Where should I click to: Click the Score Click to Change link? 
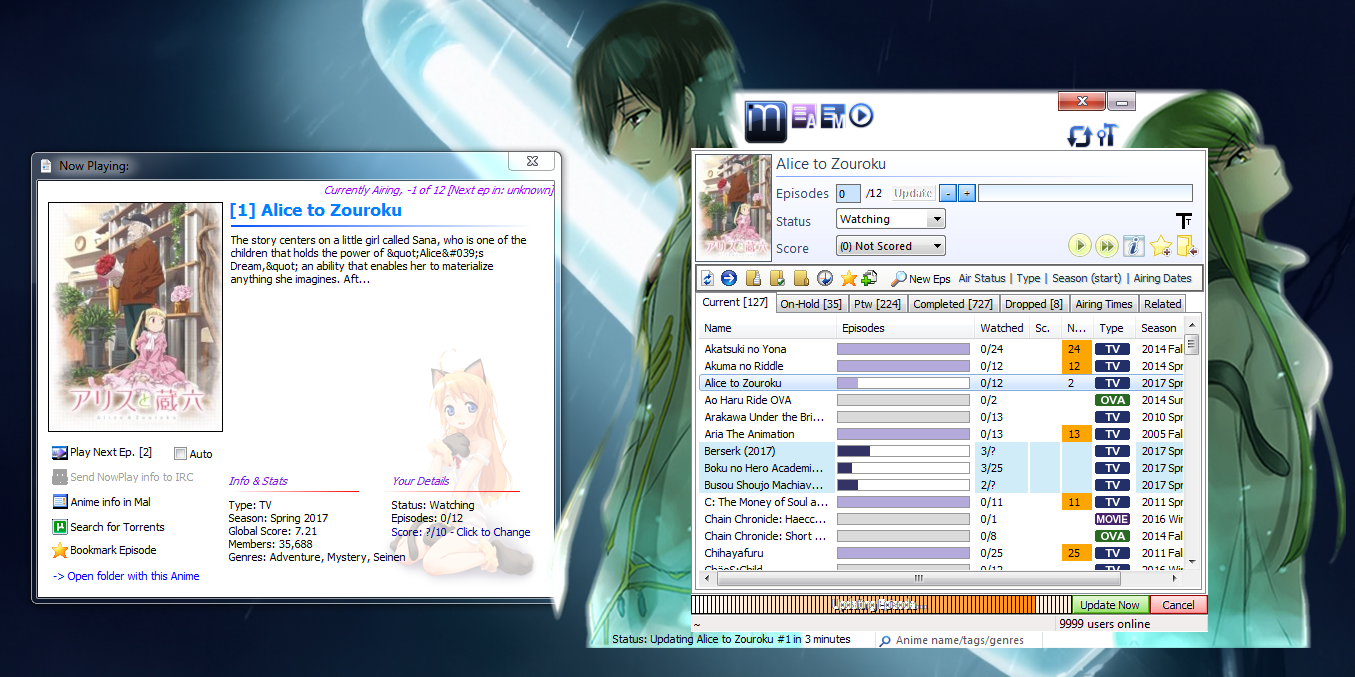(460, 532)
